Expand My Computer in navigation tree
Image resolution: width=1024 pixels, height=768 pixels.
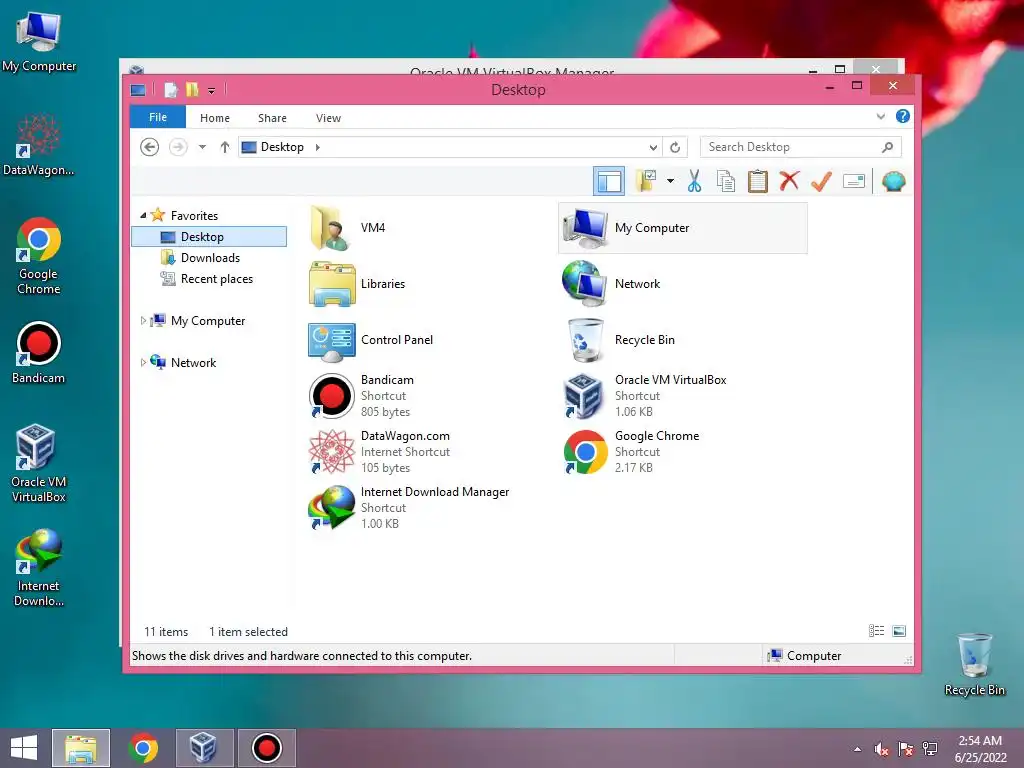[143, 320]
